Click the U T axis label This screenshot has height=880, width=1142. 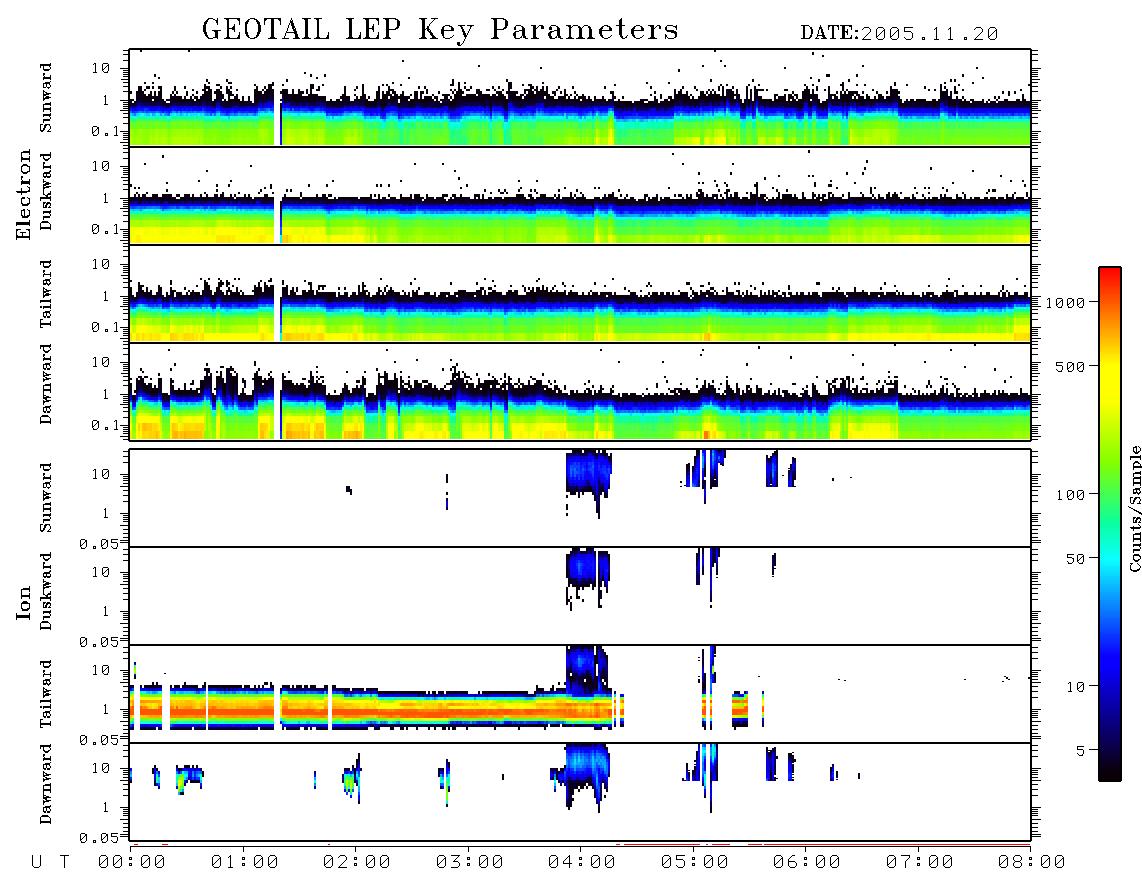point(50,863)
